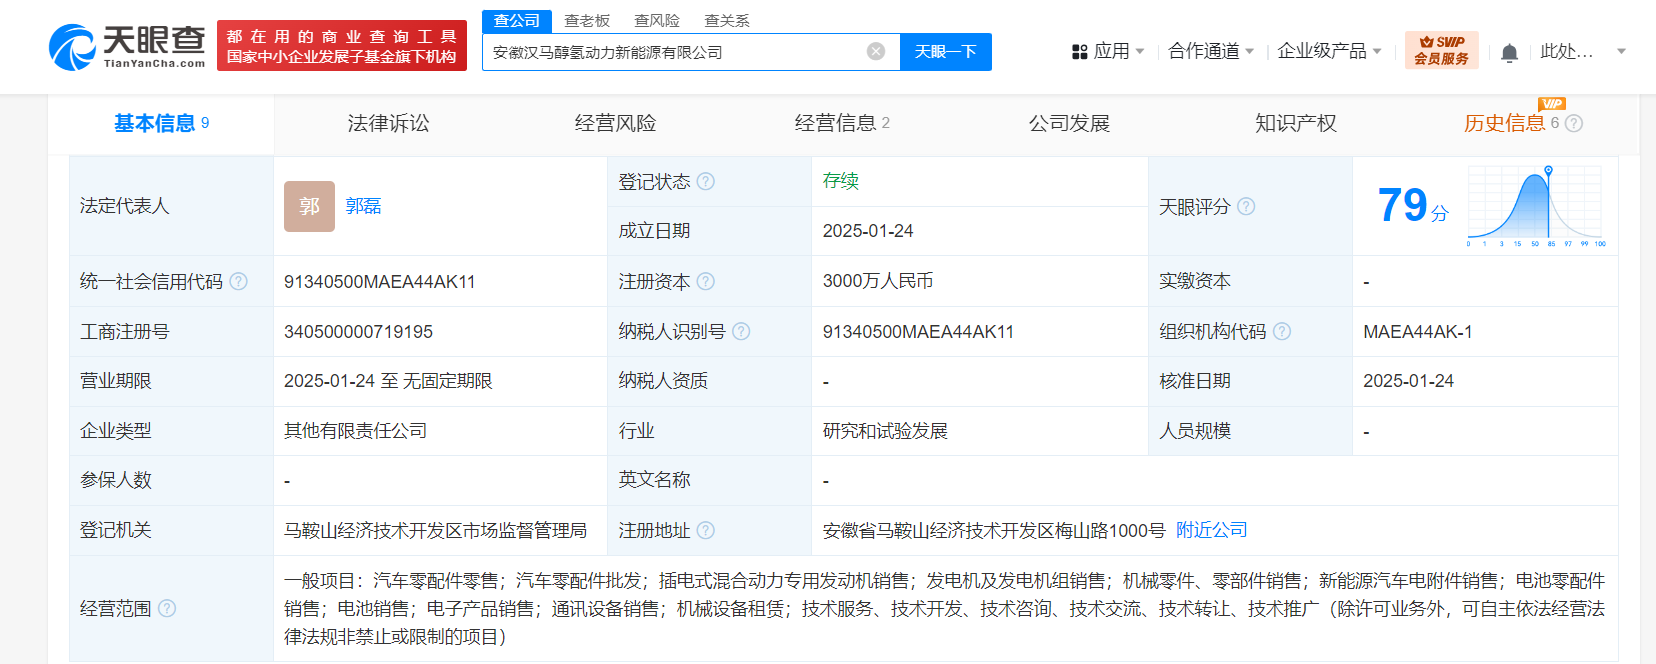Click help icon beside 统一社会信用代码
The image size is (1656, 664).
[239, 281]
